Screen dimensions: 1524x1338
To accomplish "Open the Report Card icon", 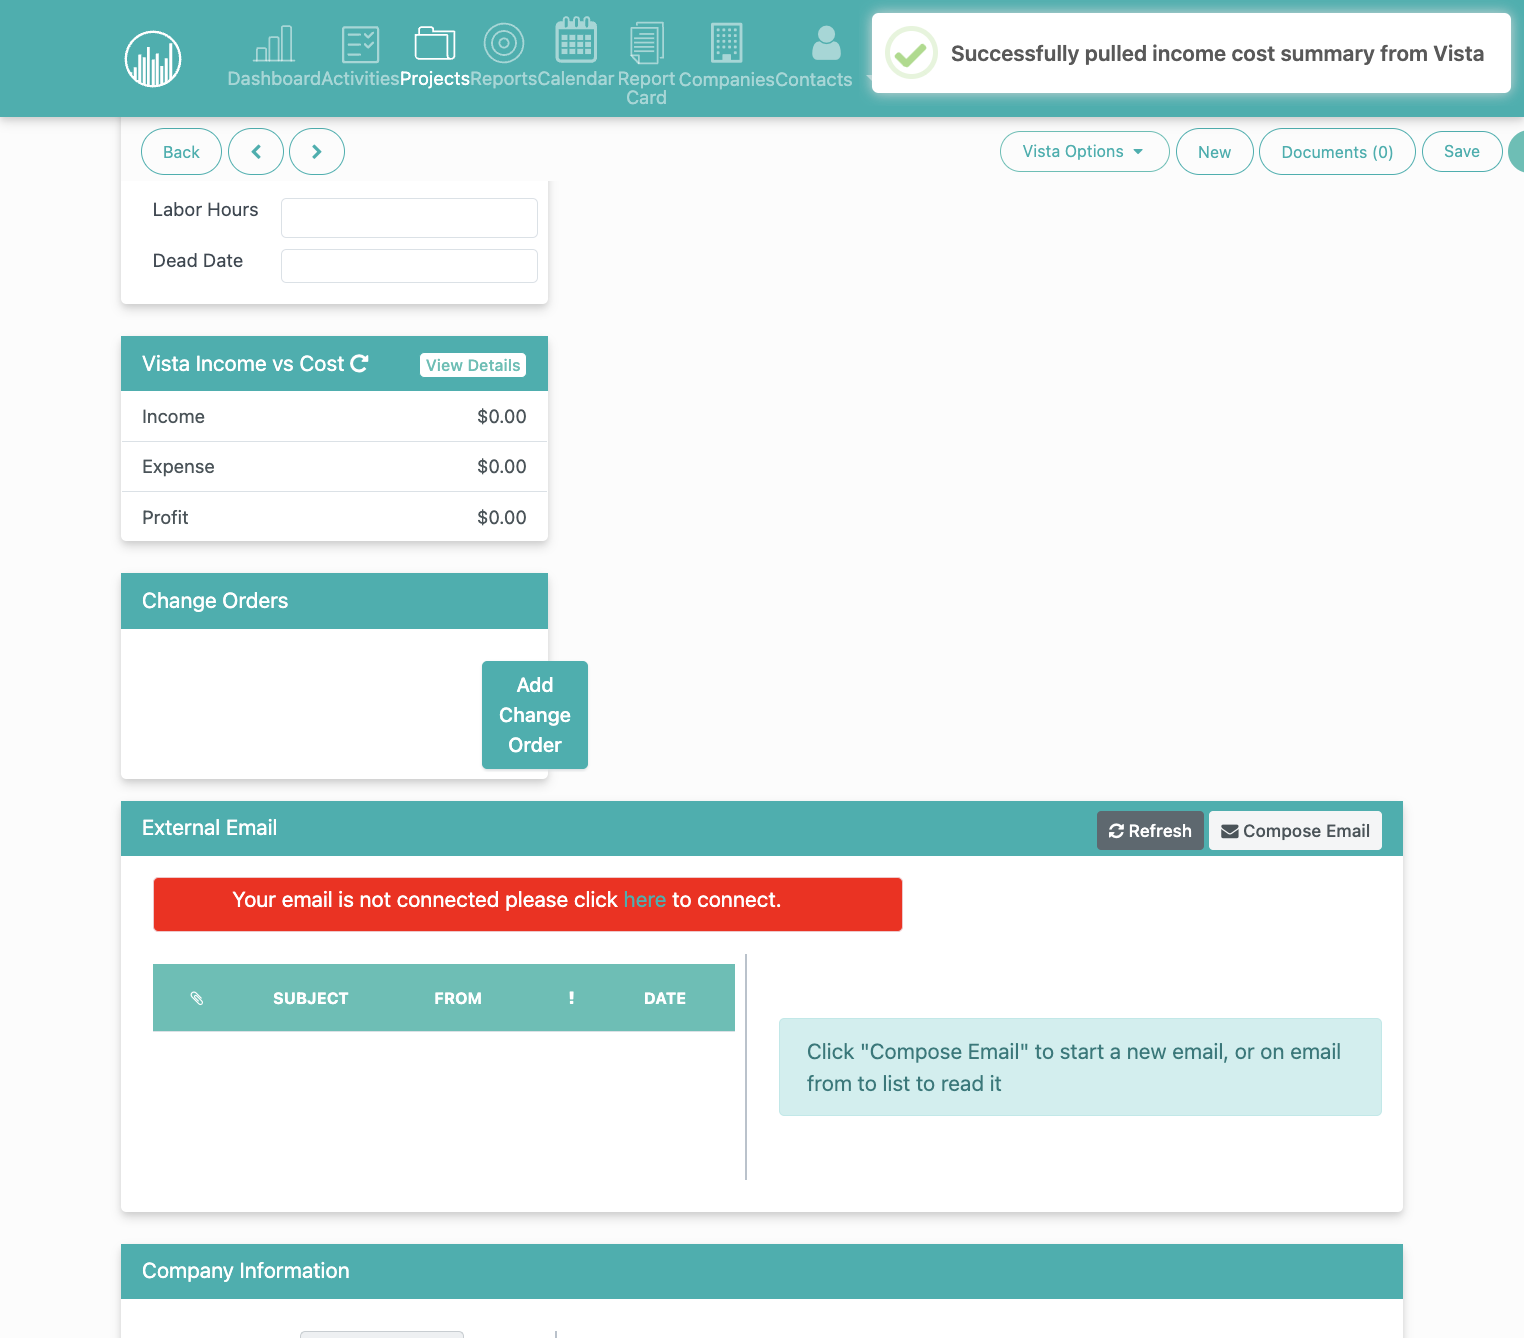I will [x=646, y=43].
